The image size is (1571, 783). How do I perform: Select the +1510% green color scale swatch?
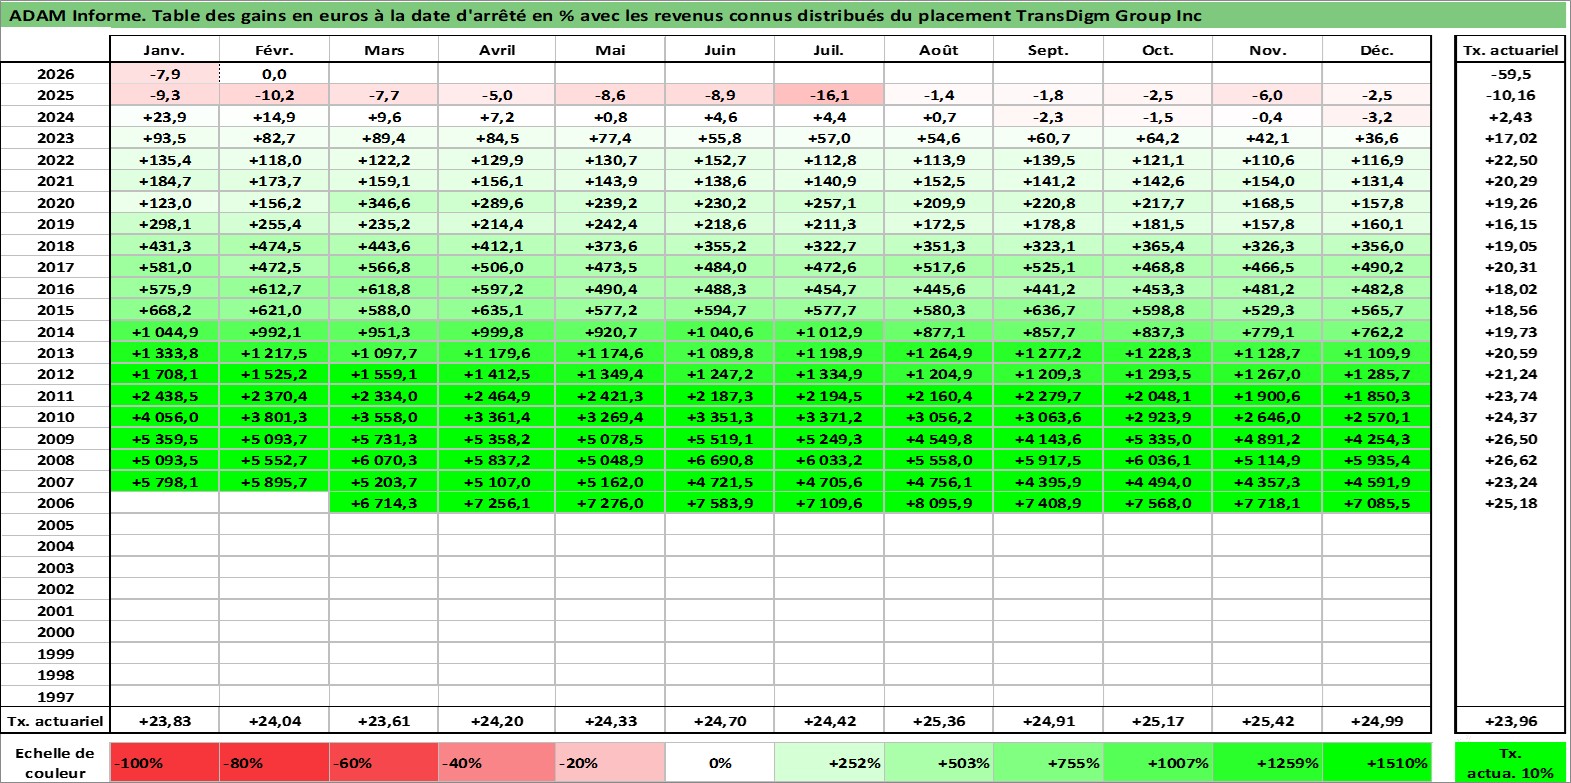click(1376, 762)
